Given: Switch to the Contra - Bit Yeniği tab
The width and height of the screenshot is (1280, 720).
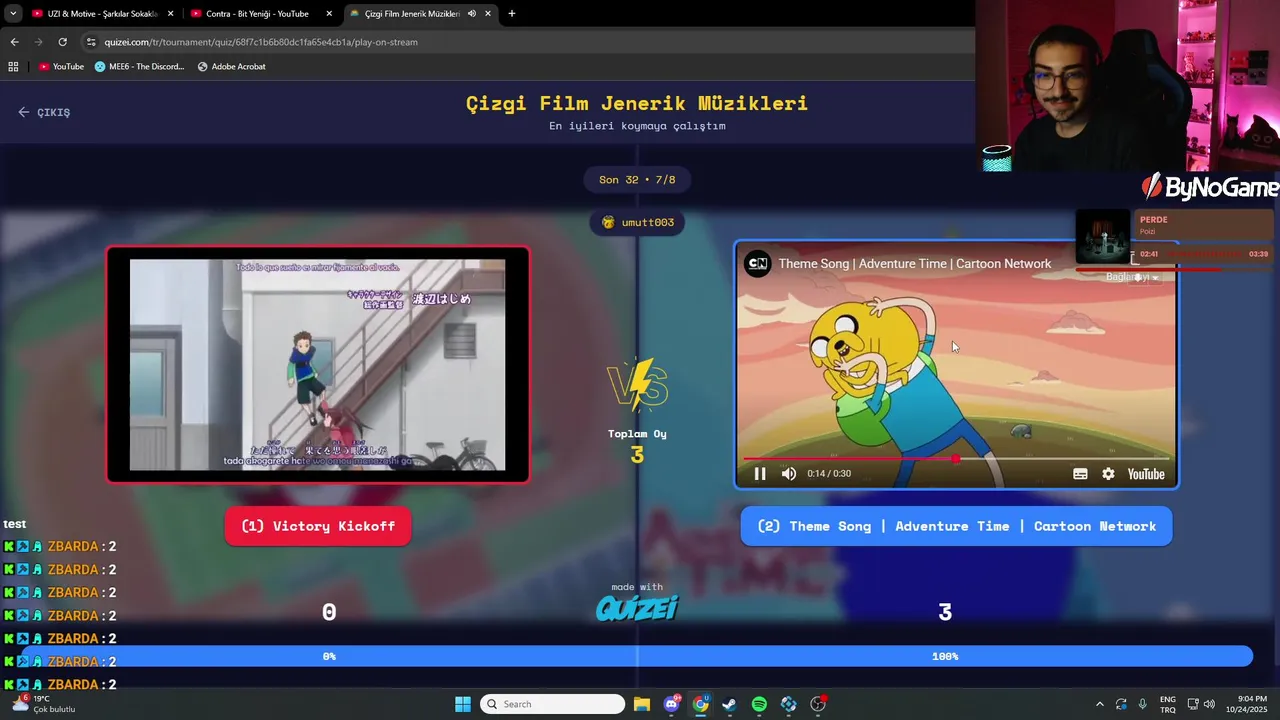Looking at the screenshot, I should (x=260, y=14).
